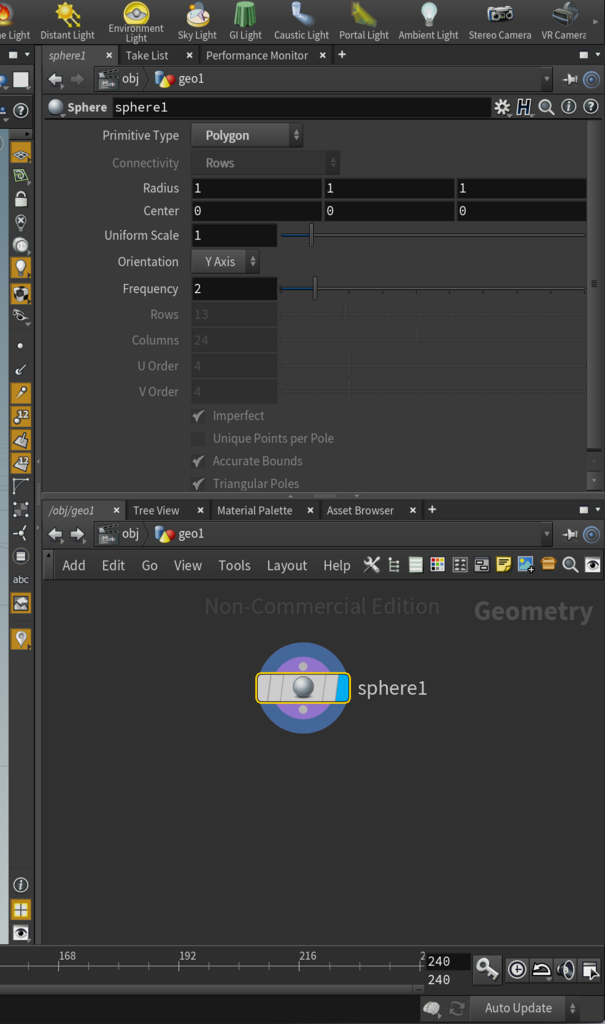Add a sticky note in network editor
The height and width of the screenshot is (1024, 605).
(x=503, y=565)
